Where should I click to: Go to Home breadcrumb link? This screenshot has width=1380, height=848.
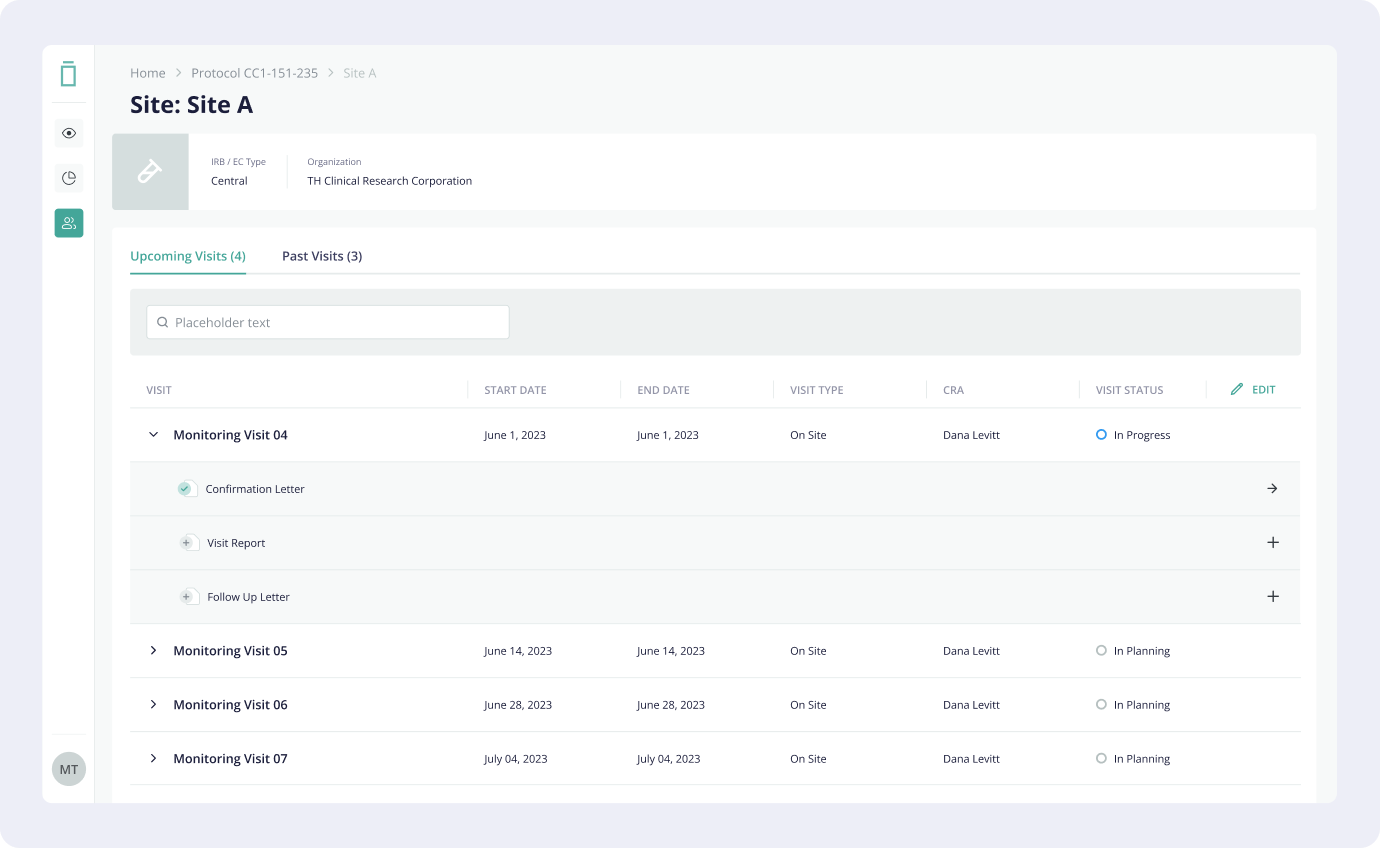(148, 73)
